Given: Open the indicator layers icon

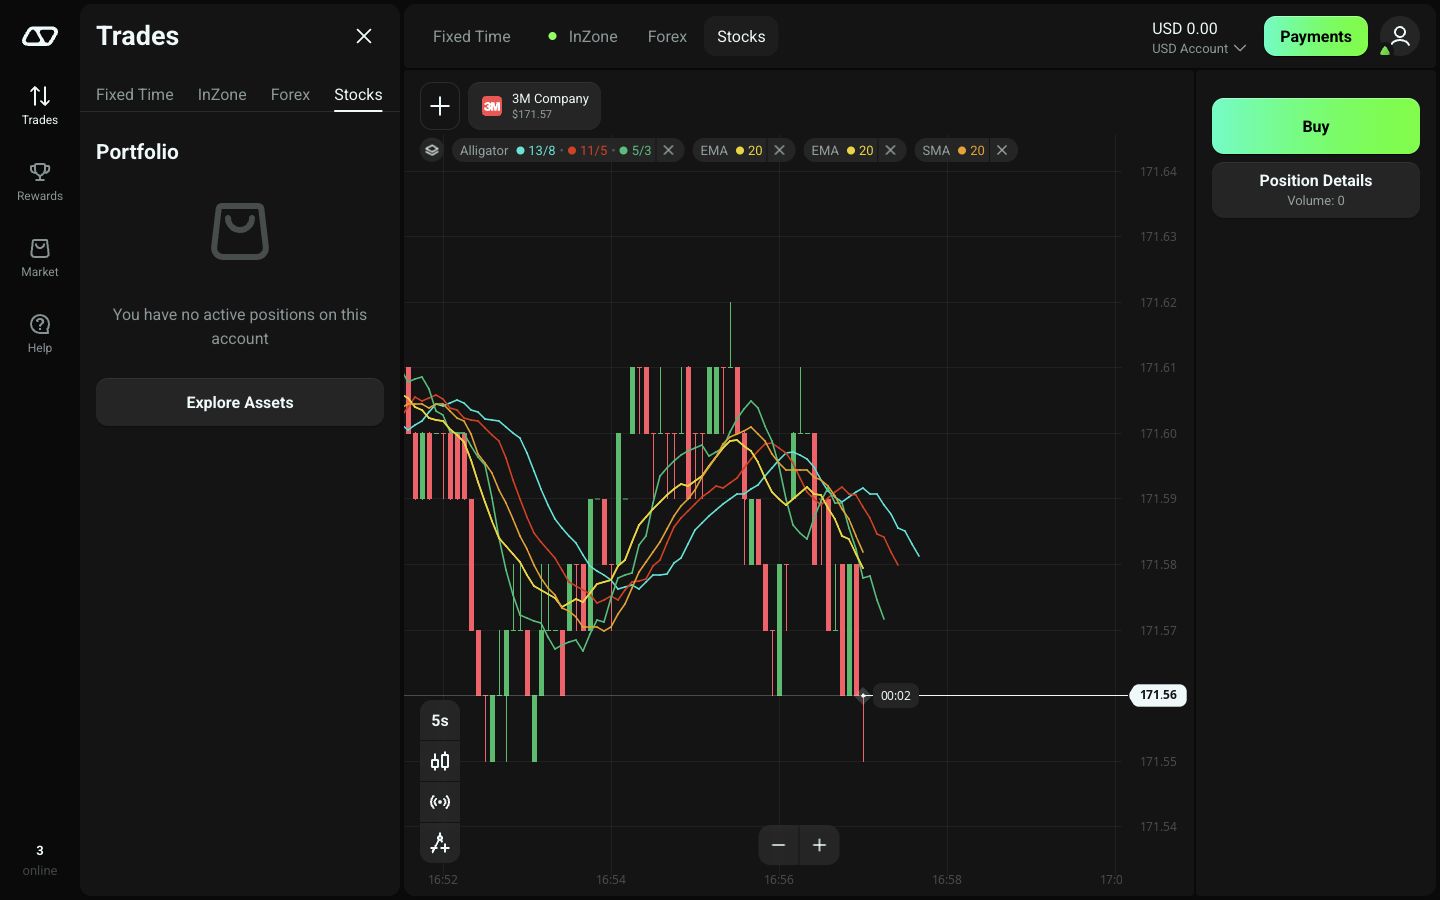Looking at the screenshot, I should pyautogui.click(x=432, y=150).
